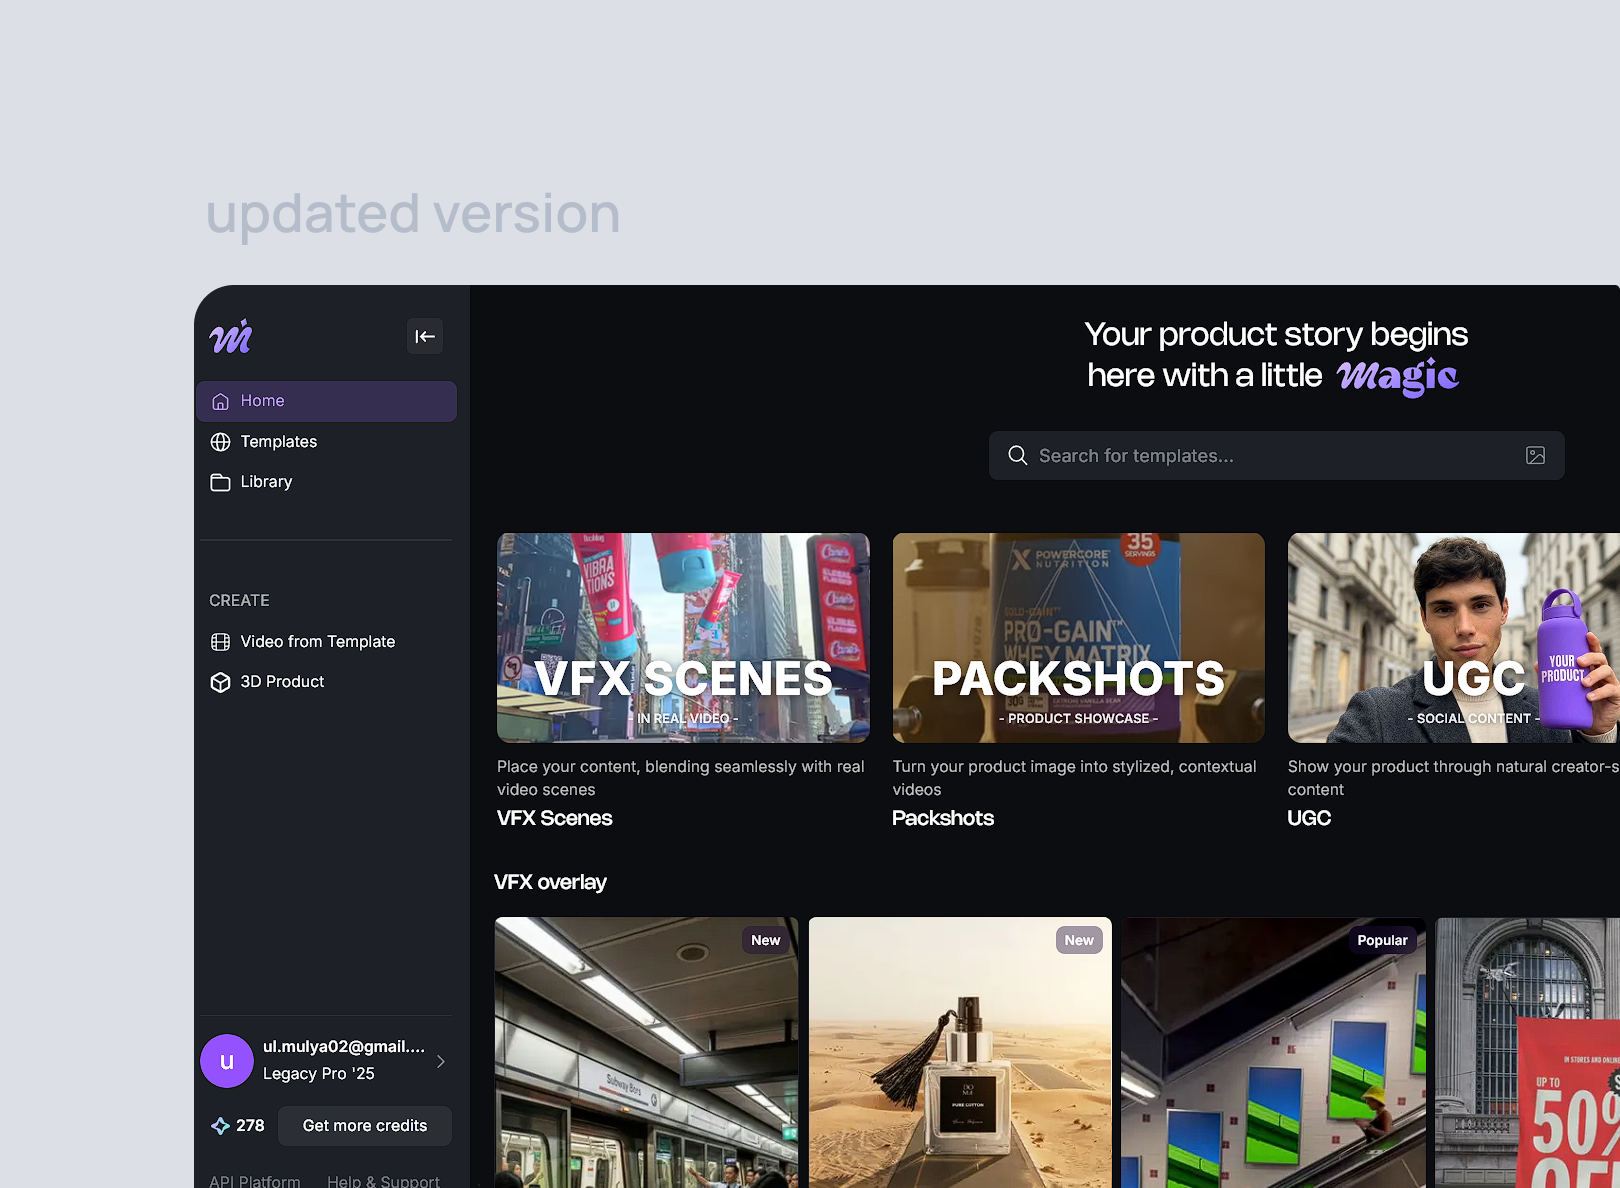
Task: Click the magnifier search icon
Action: coord(1017,456)
